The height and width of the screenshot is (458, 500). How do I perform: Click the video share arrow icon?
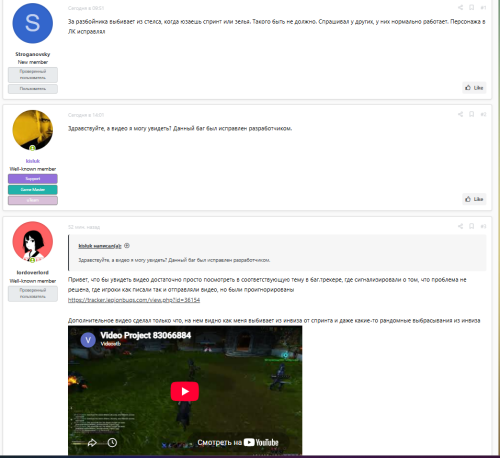point(92,443)
